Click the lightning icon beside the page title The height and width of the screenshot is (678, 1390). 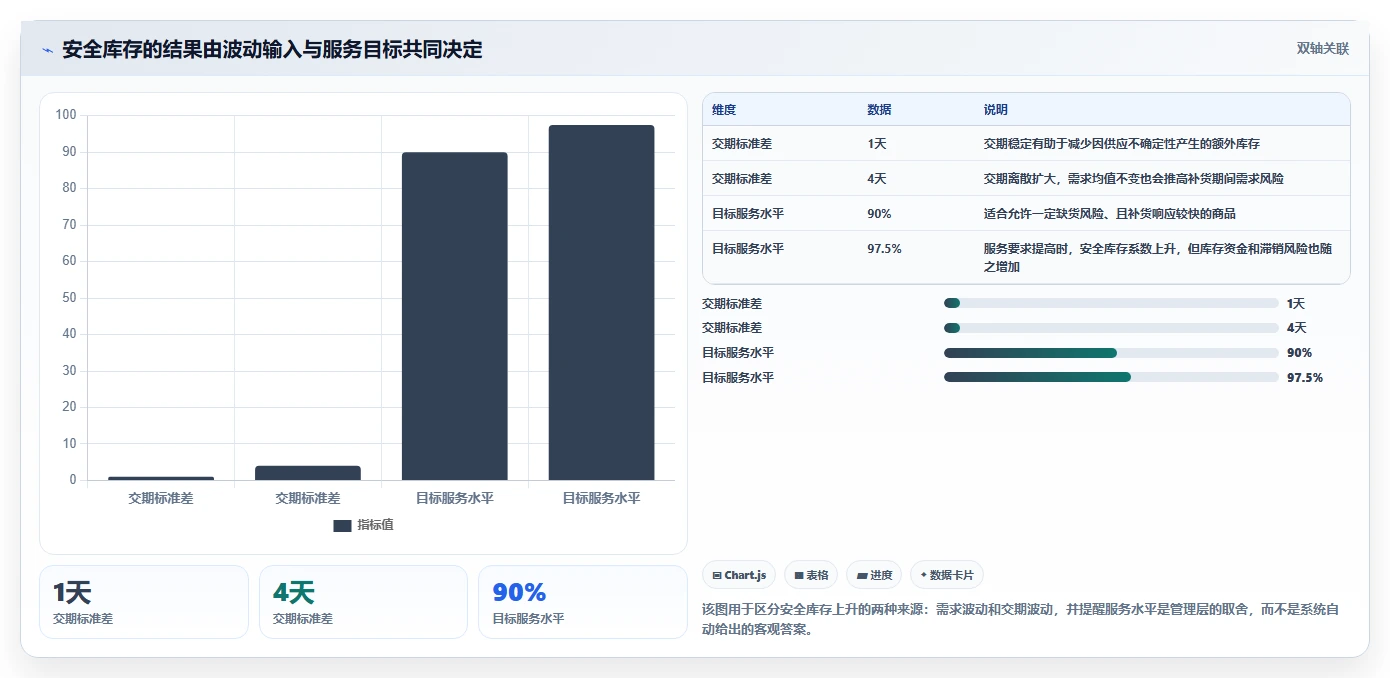tap(47, 50)
